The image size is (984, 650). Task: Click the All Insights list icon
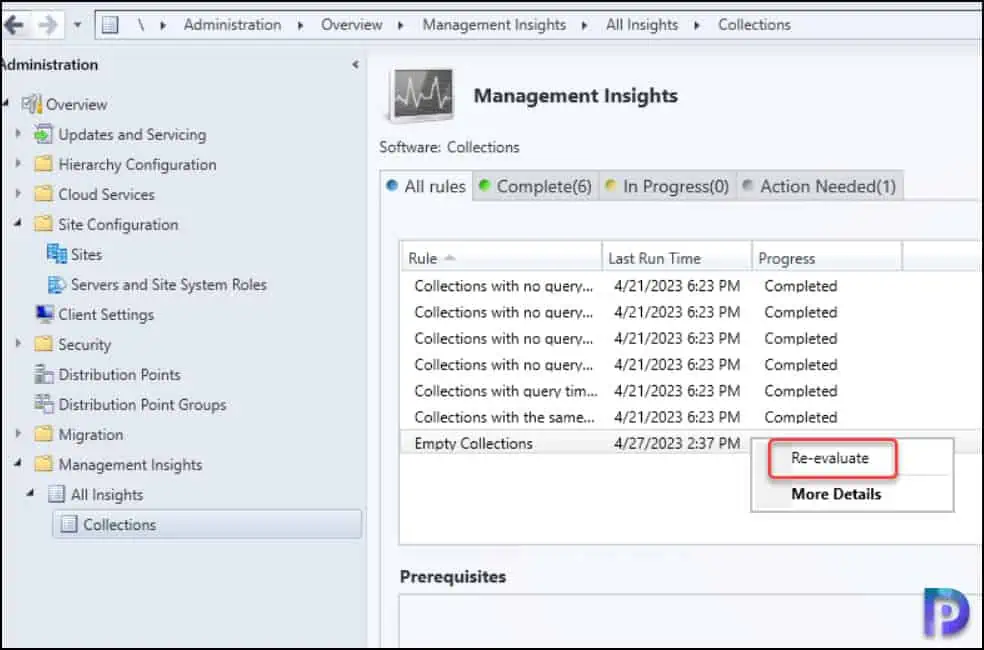[56, 494]
